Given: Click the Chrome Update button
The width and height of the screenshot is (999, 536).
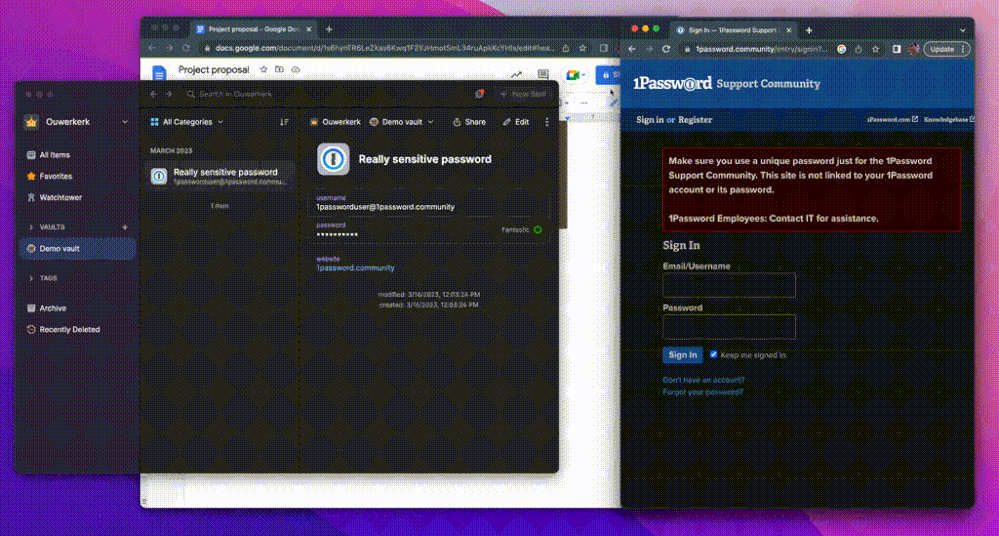Looking at the screenshot, I should (x=946, y=49).
